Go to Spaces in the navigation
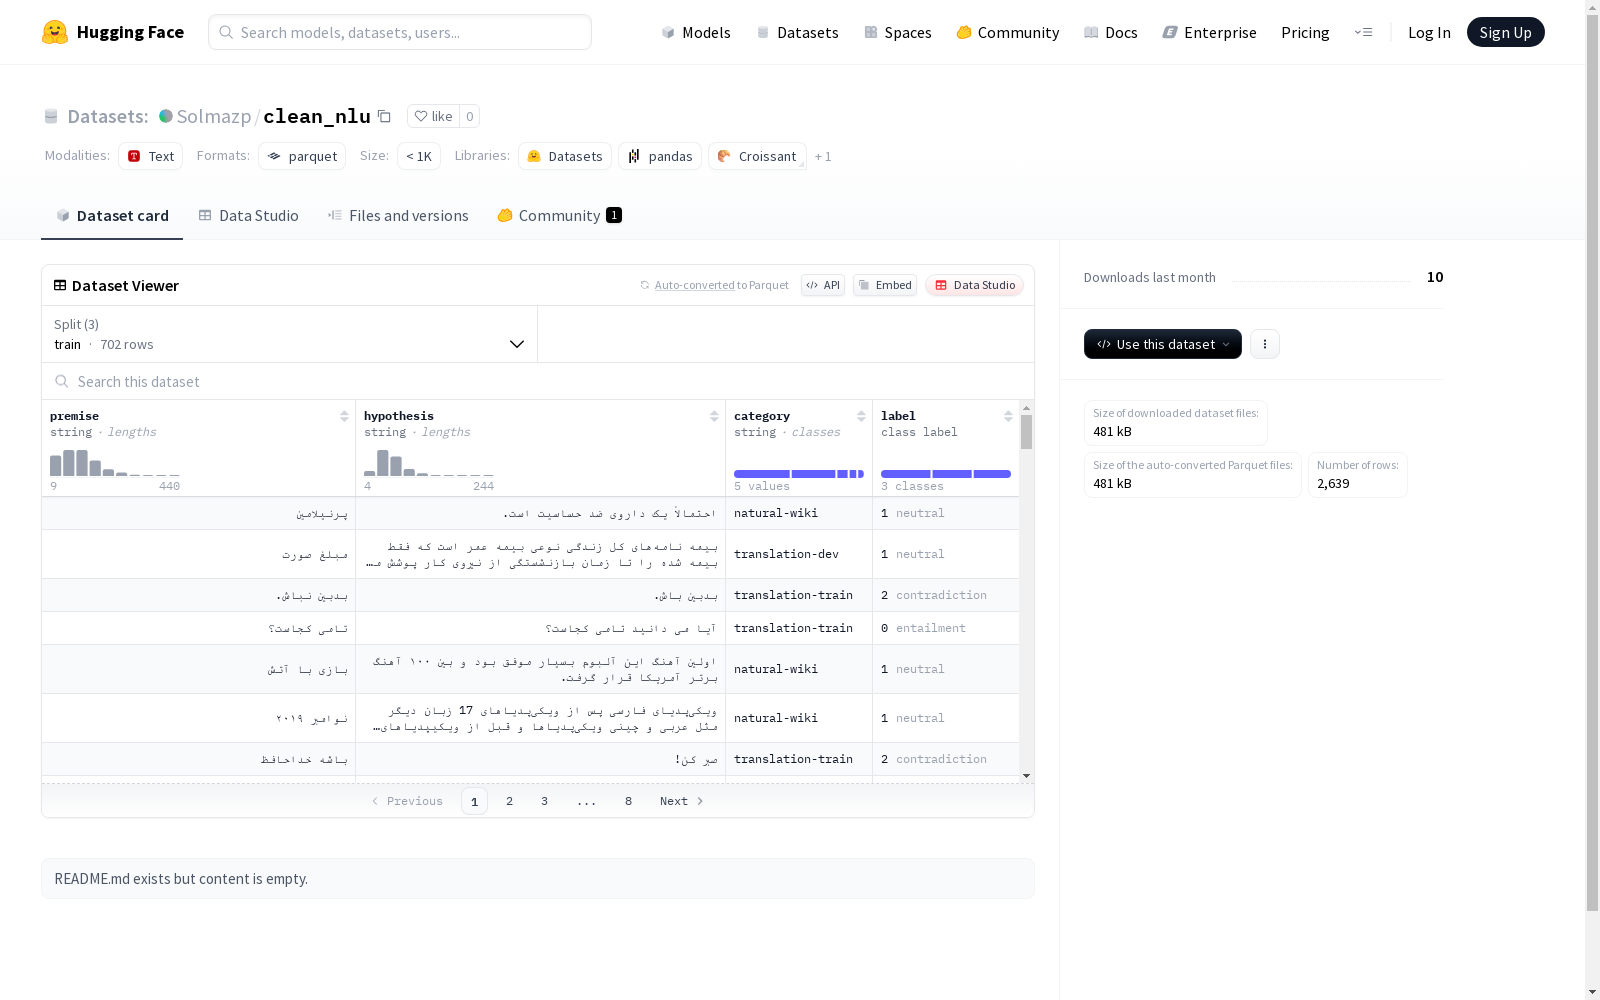1600x1000 pixels. (x=898, y=32)
